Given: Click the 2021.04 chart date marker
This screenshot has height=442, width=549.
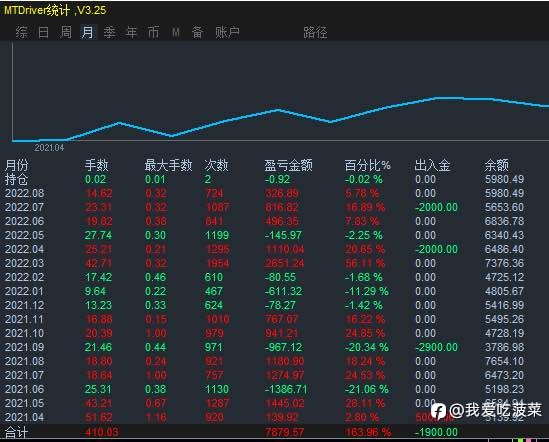Looking at the screenshot, I should click(49, 148).
